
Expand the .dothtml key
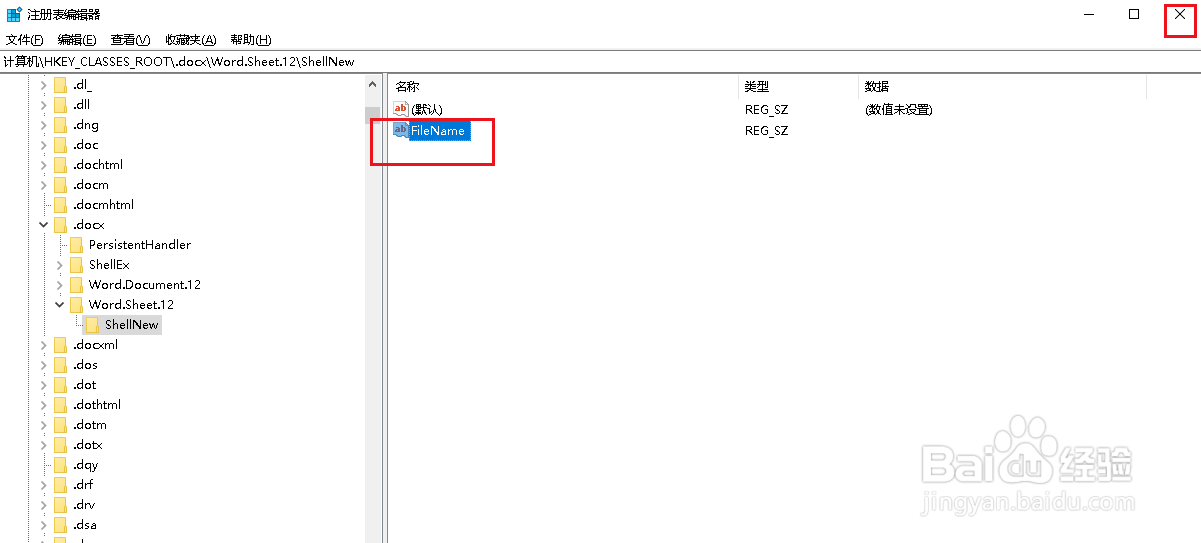(43, 405)
